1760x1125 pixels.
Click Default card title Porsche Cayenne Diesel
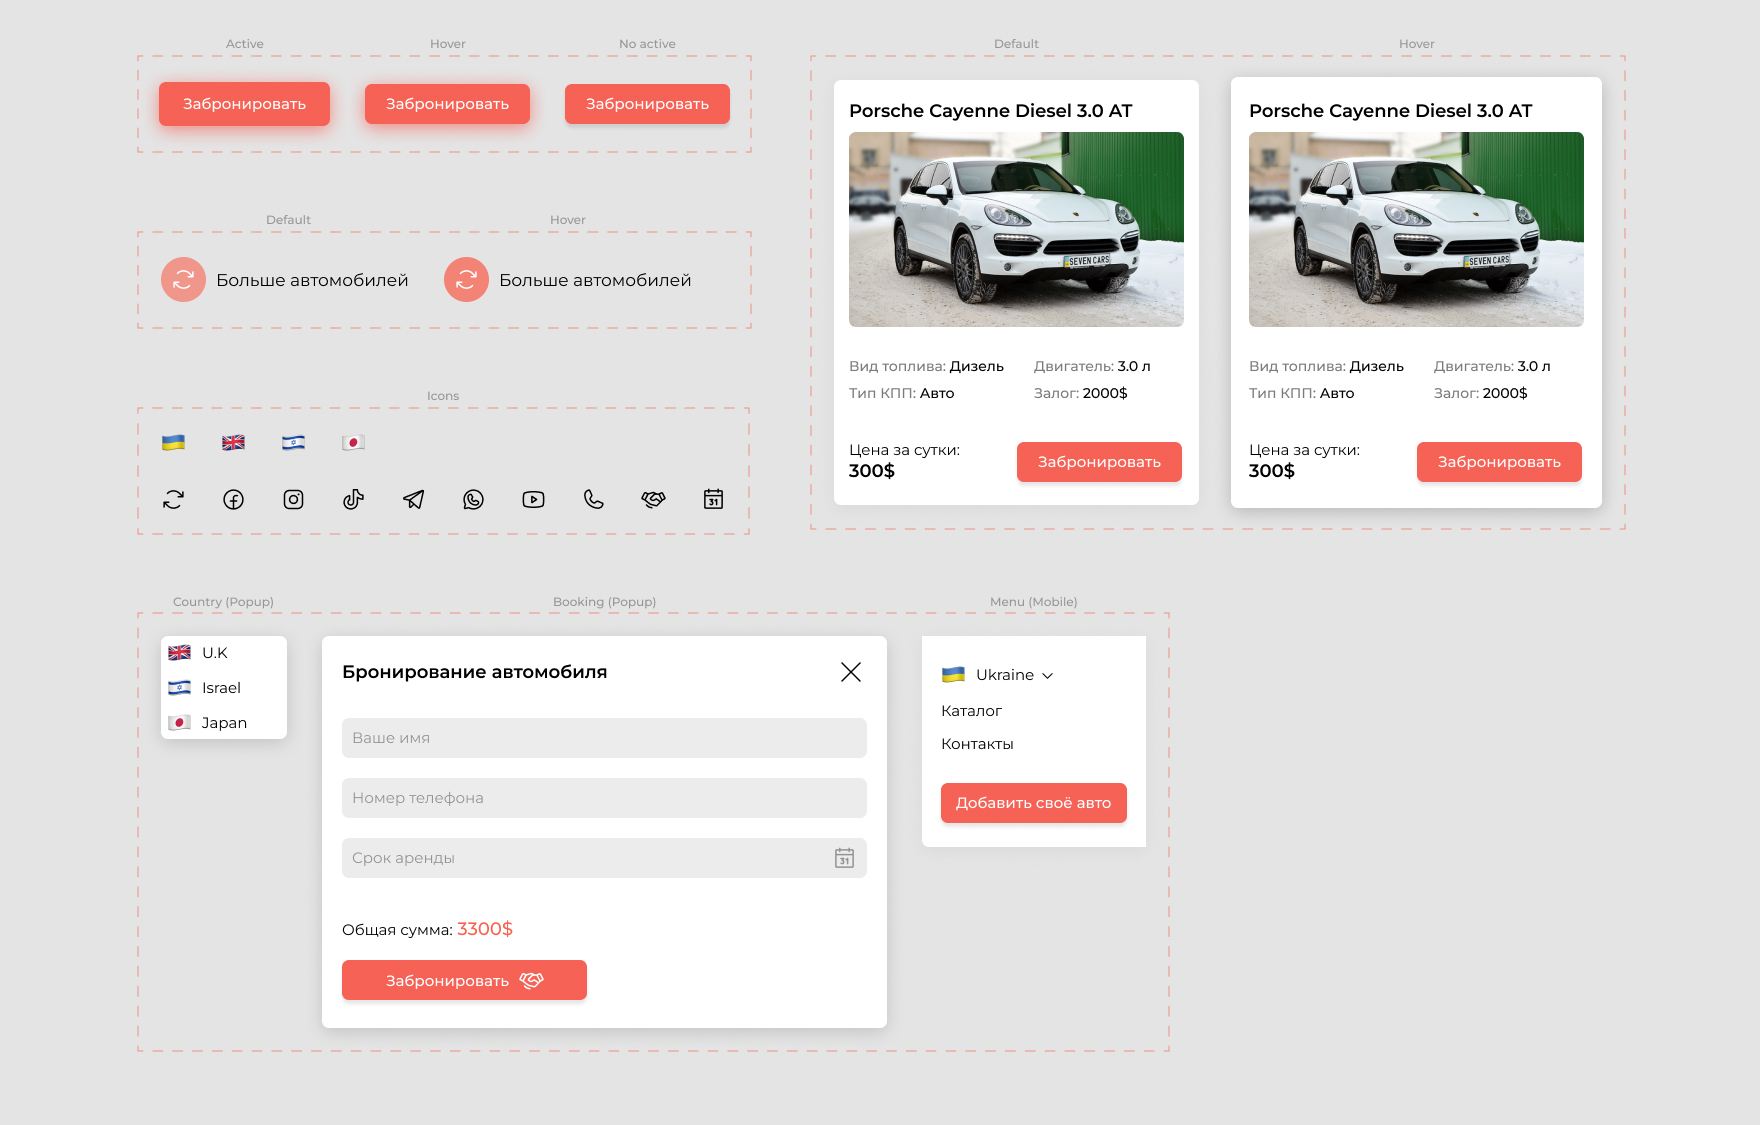point(990,111)
